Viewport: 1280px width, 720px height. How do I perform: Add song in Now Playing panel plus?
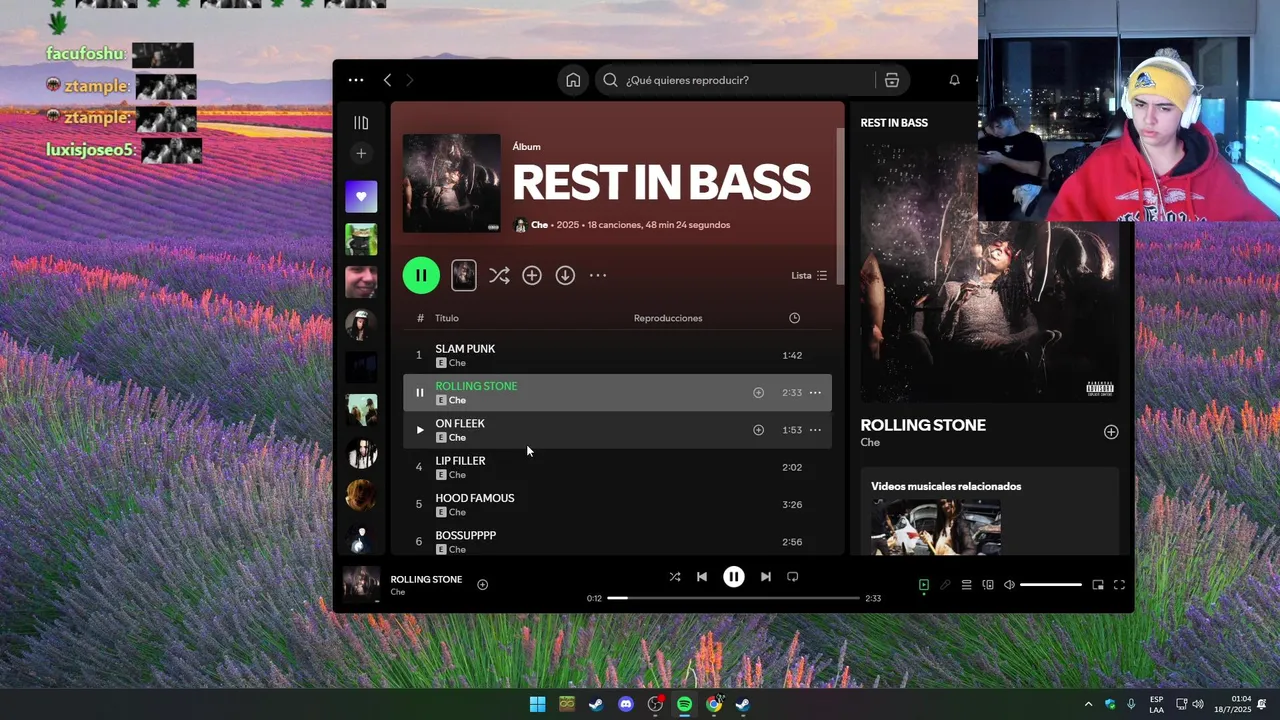tap(1111, 432)
